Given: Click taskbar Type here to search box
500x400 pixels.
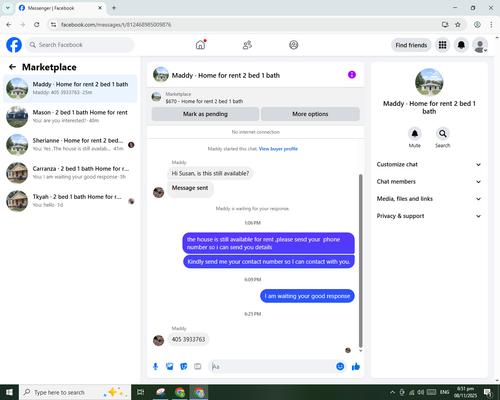Looking at the screenshot, I should [75, 392].
